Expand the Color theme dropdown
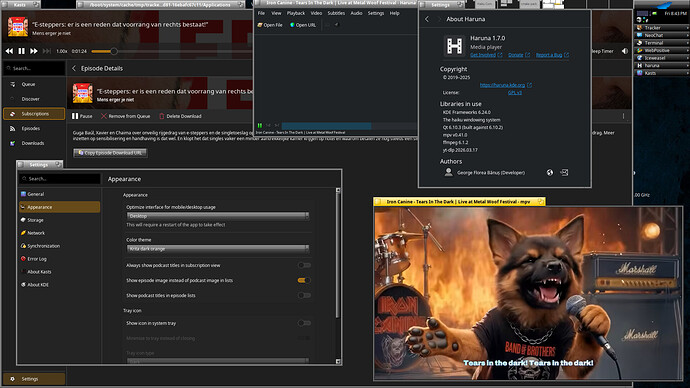 (x=218, y=249)
